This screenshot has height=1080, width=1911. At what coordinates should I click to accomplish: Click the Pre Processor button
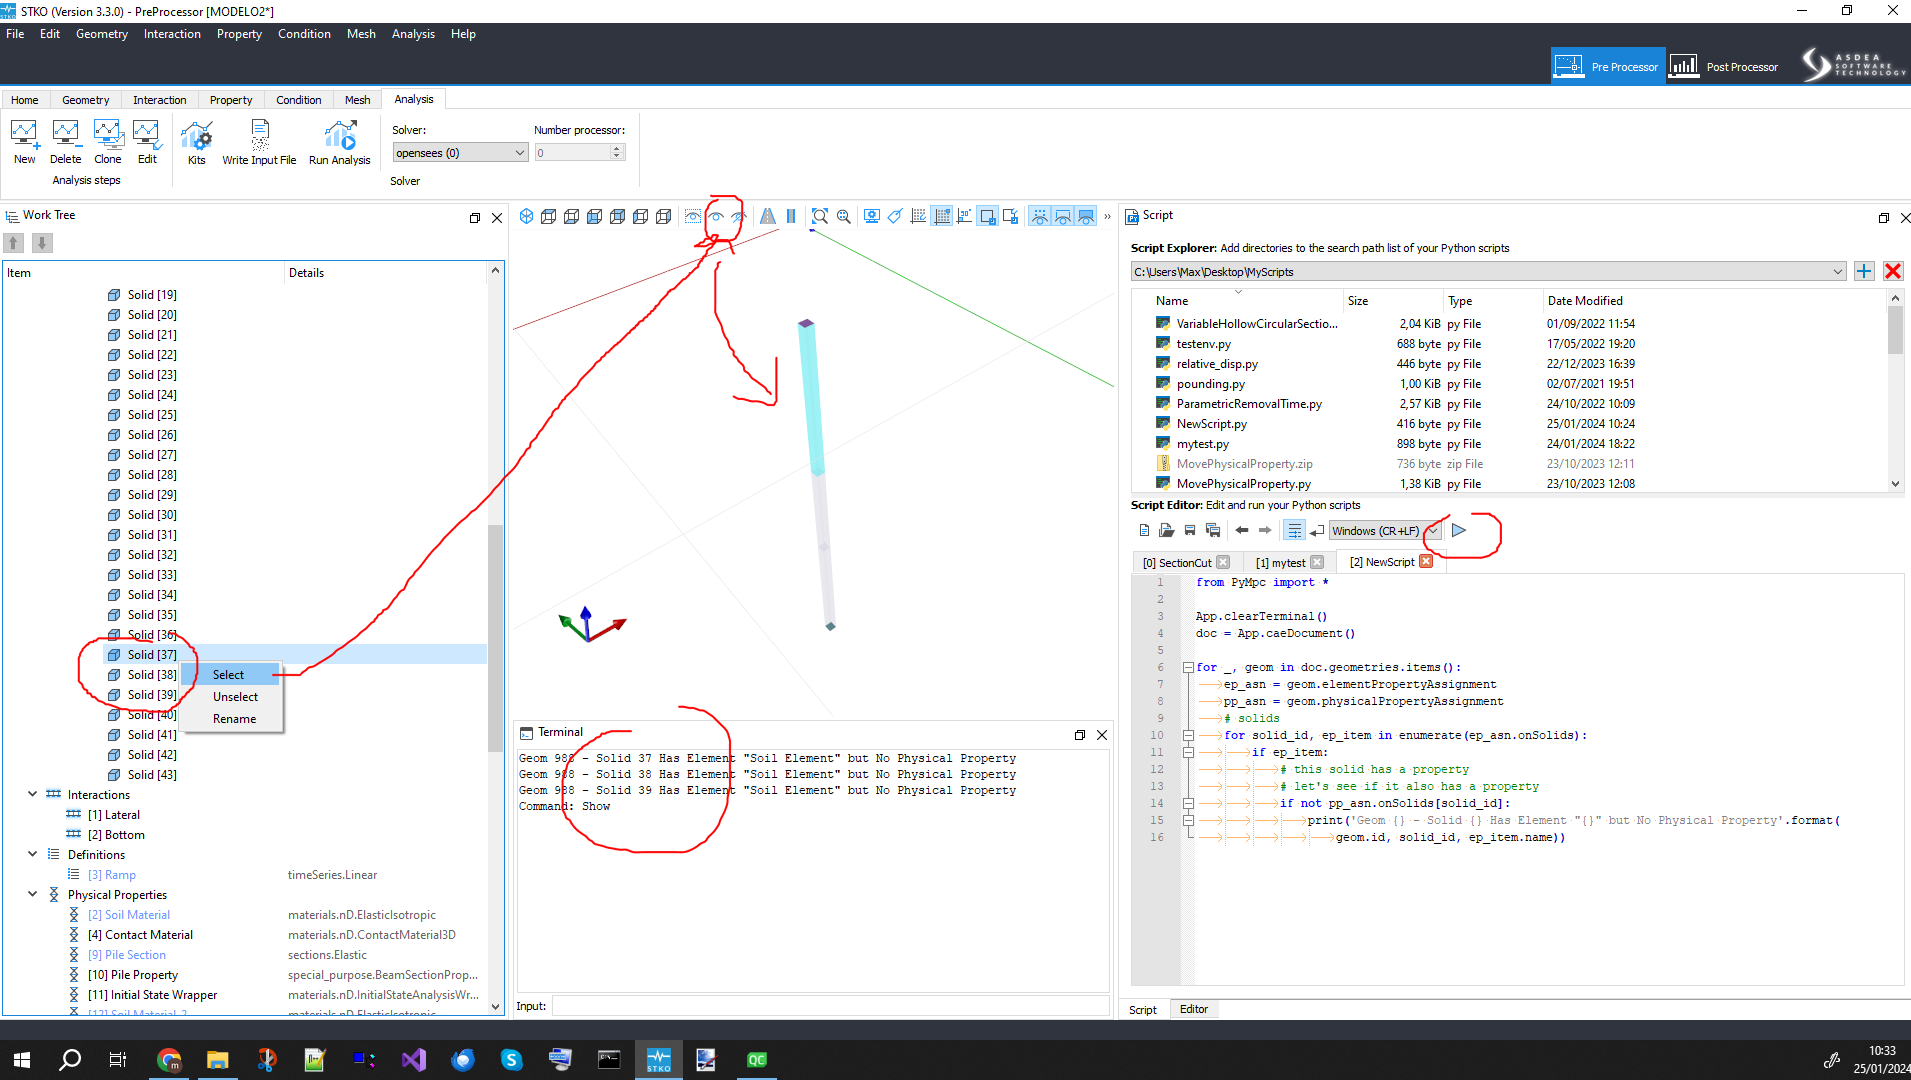click(1607, 66)
